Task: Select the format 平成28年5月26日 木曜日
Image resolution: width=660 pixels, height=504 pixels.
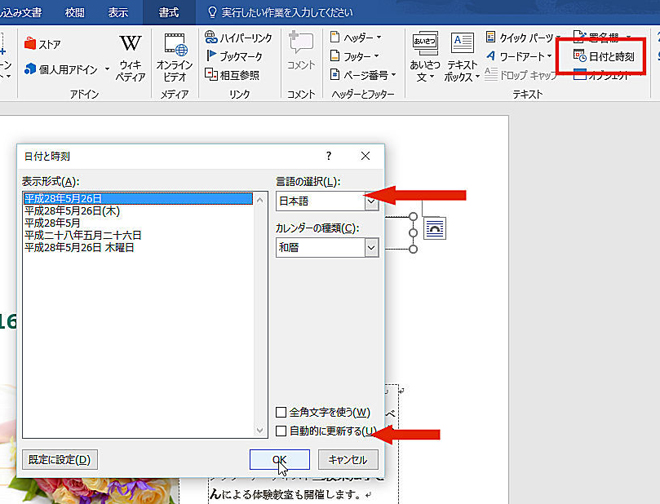Action: click(x=138, y=248)
